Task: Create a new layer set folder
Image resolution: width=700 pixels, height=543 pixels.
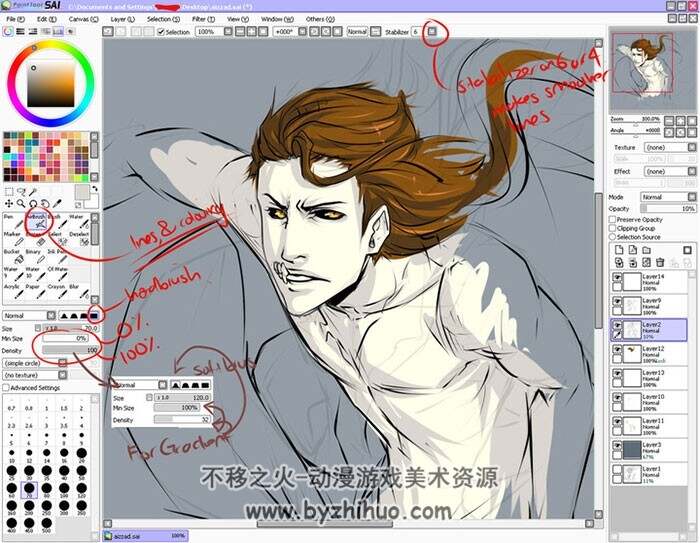Action: (x=646, y=250)
